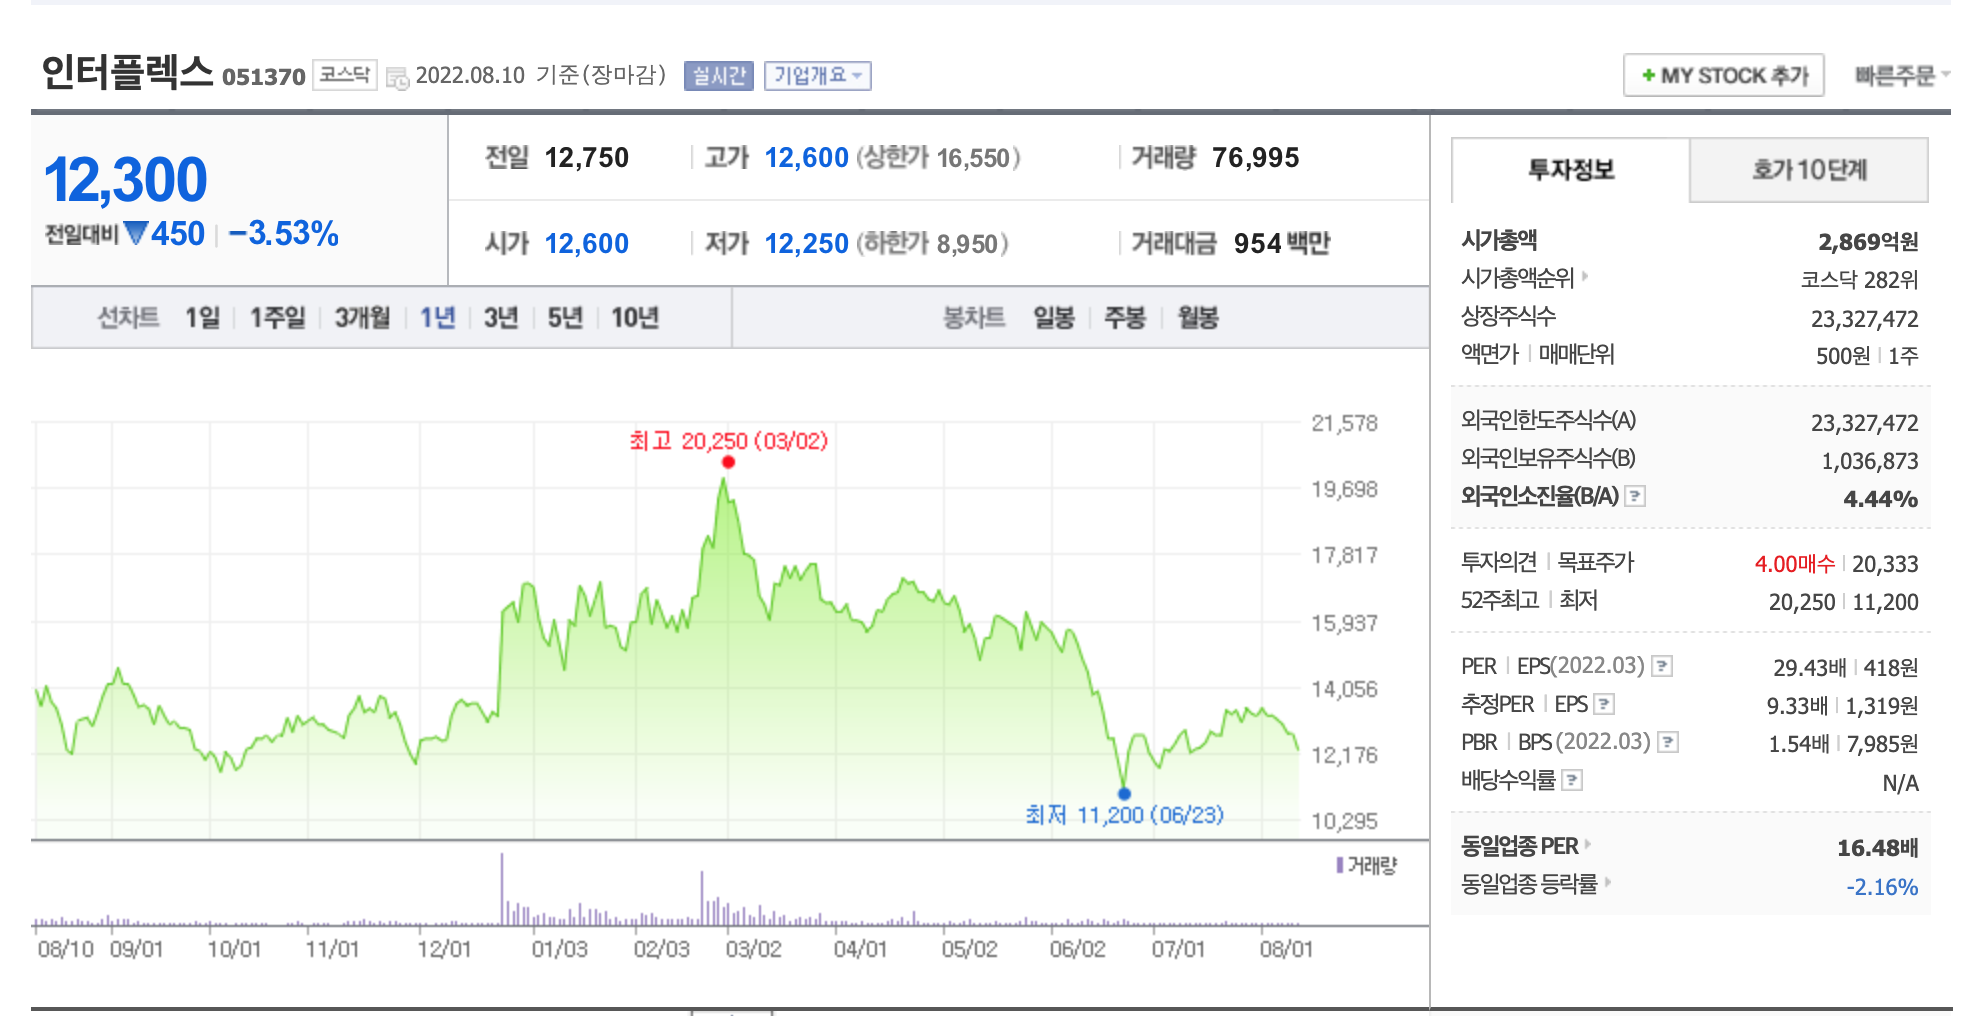
Task: Toggle the 실시간 real-time button
Action: click(719, 76)
